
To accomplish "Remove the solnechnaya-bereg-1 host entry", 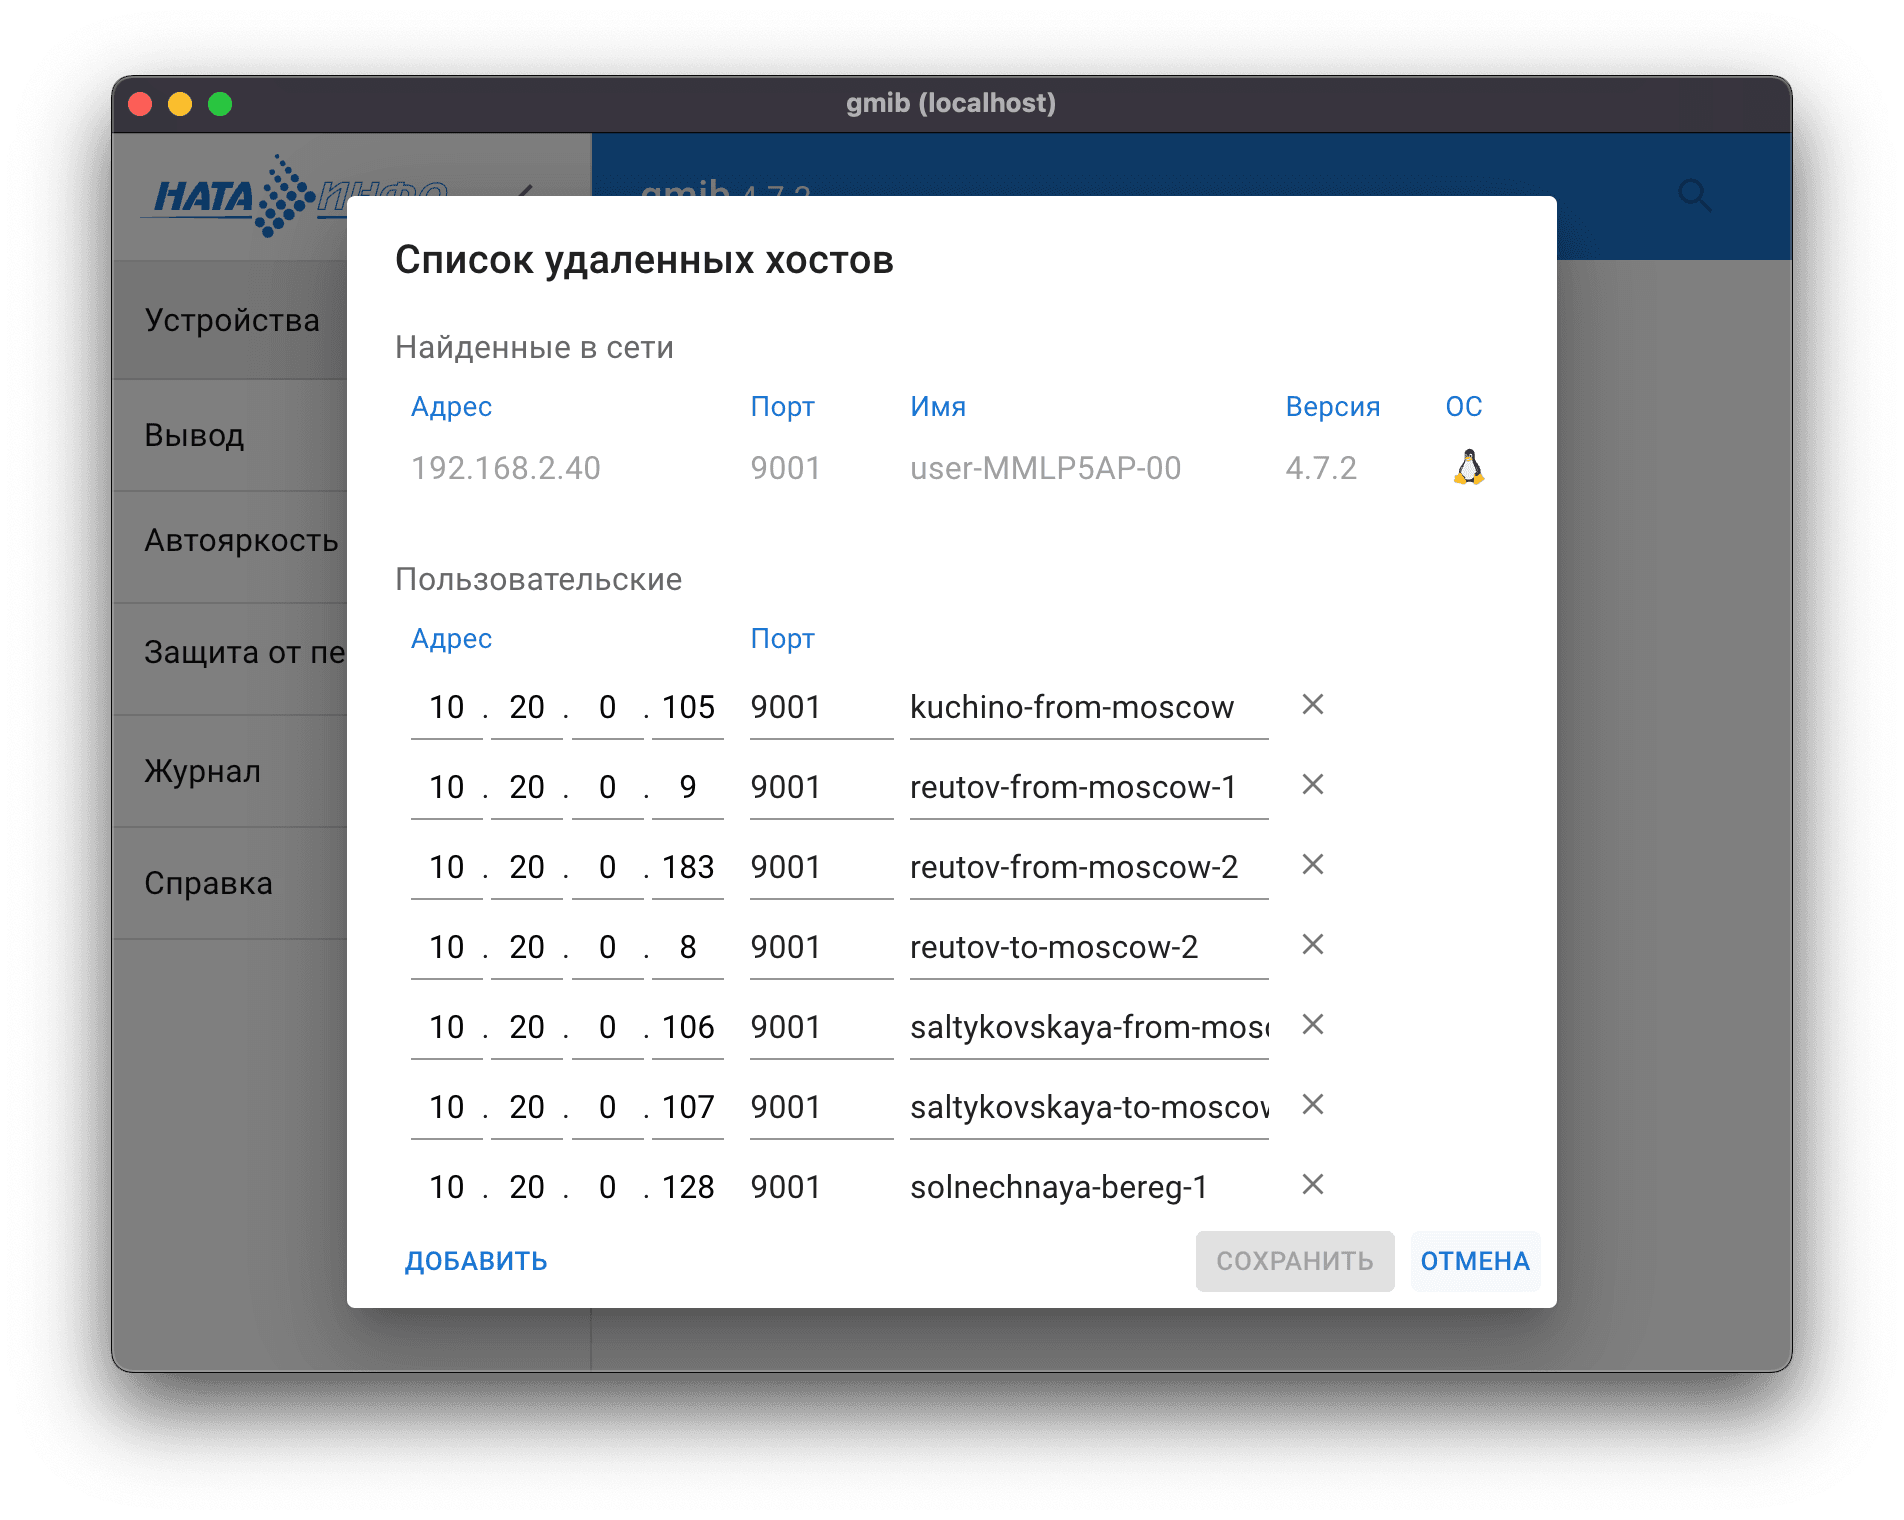I will point(1313,1185).
